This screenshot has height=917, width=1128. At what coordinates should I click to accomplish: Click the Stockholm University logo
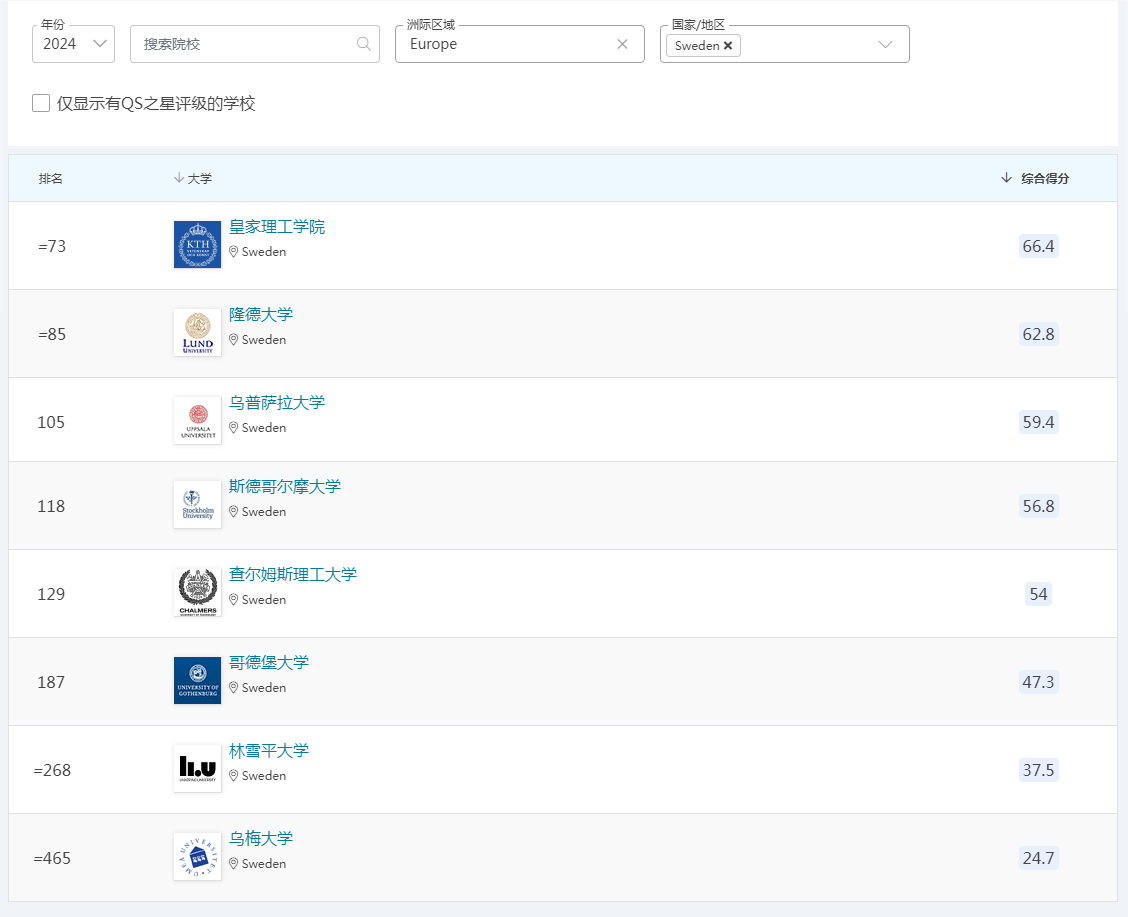click(x=197, y=505)
